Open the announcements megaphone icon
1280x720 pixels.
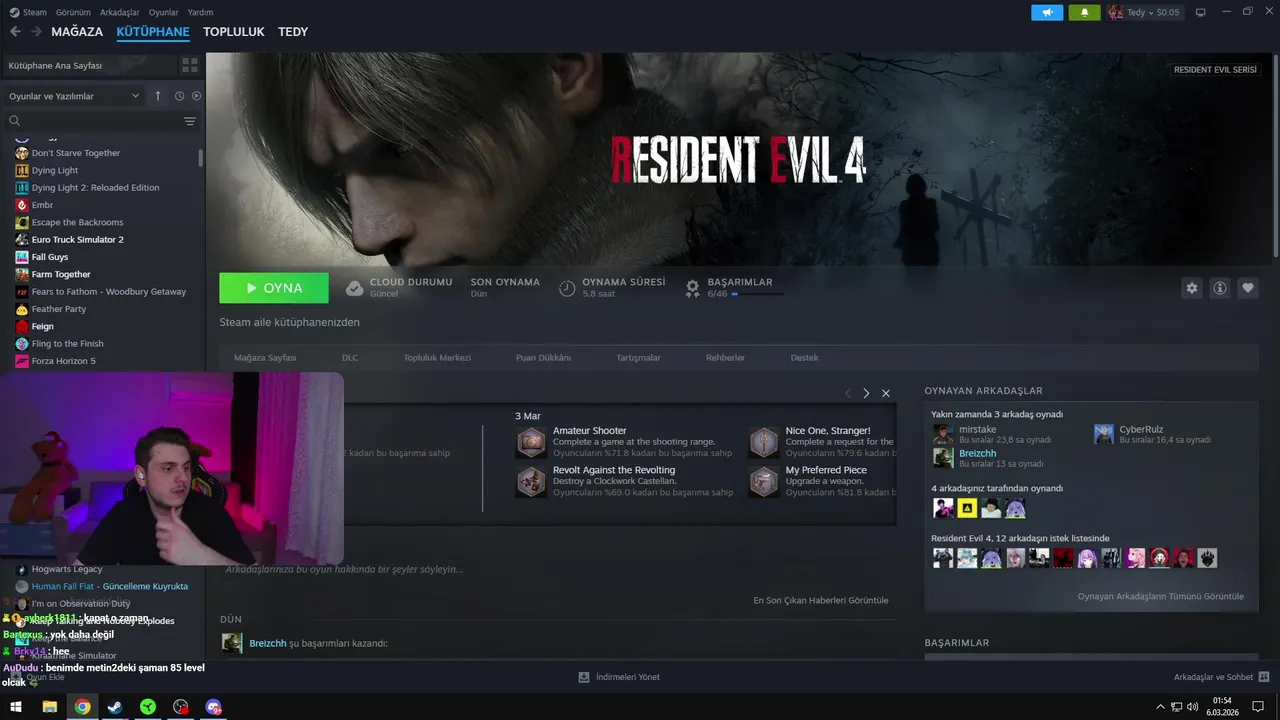[x=1047, y=12]
